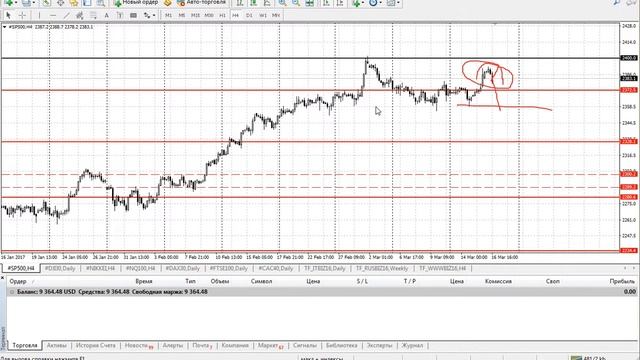This screenshot has height=360, width=640.
Task: Open the #NQ100,H4 chart tab
Action: pyautogui.click(x=140, y=268)
